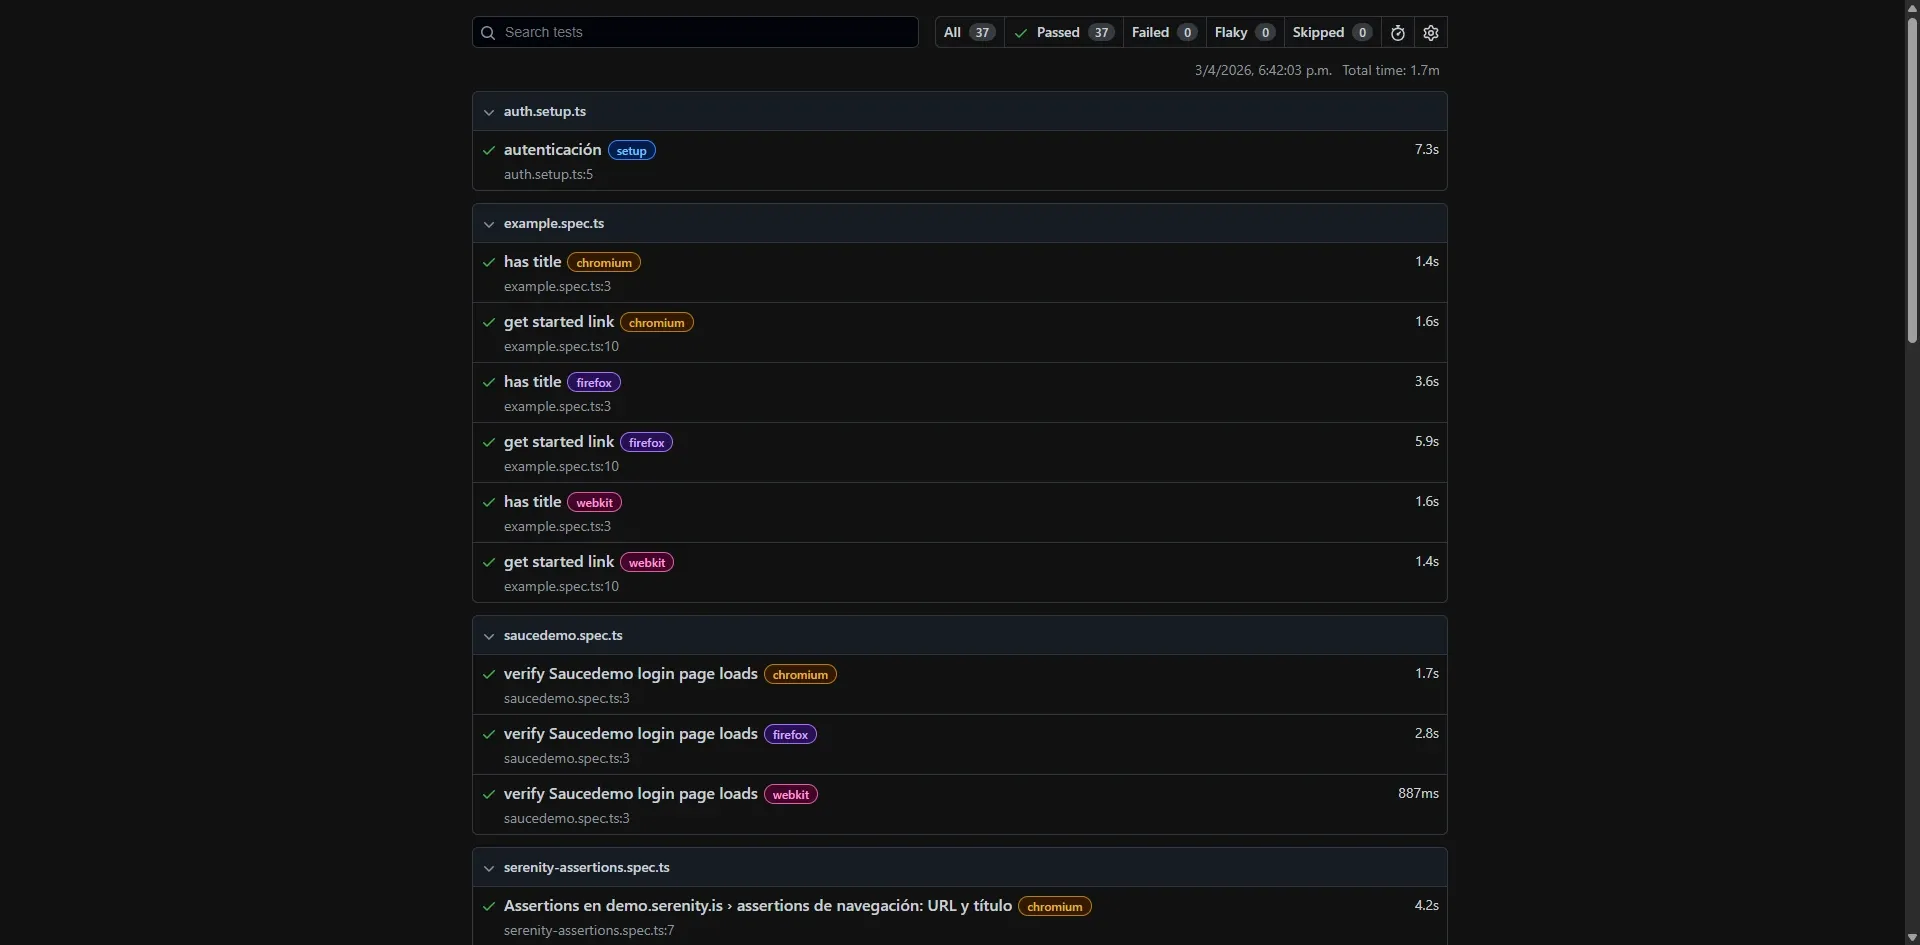Switch to the Flaky filter
The height and width of the screenshot is (945, 1920).
[x=1244, y=33]
